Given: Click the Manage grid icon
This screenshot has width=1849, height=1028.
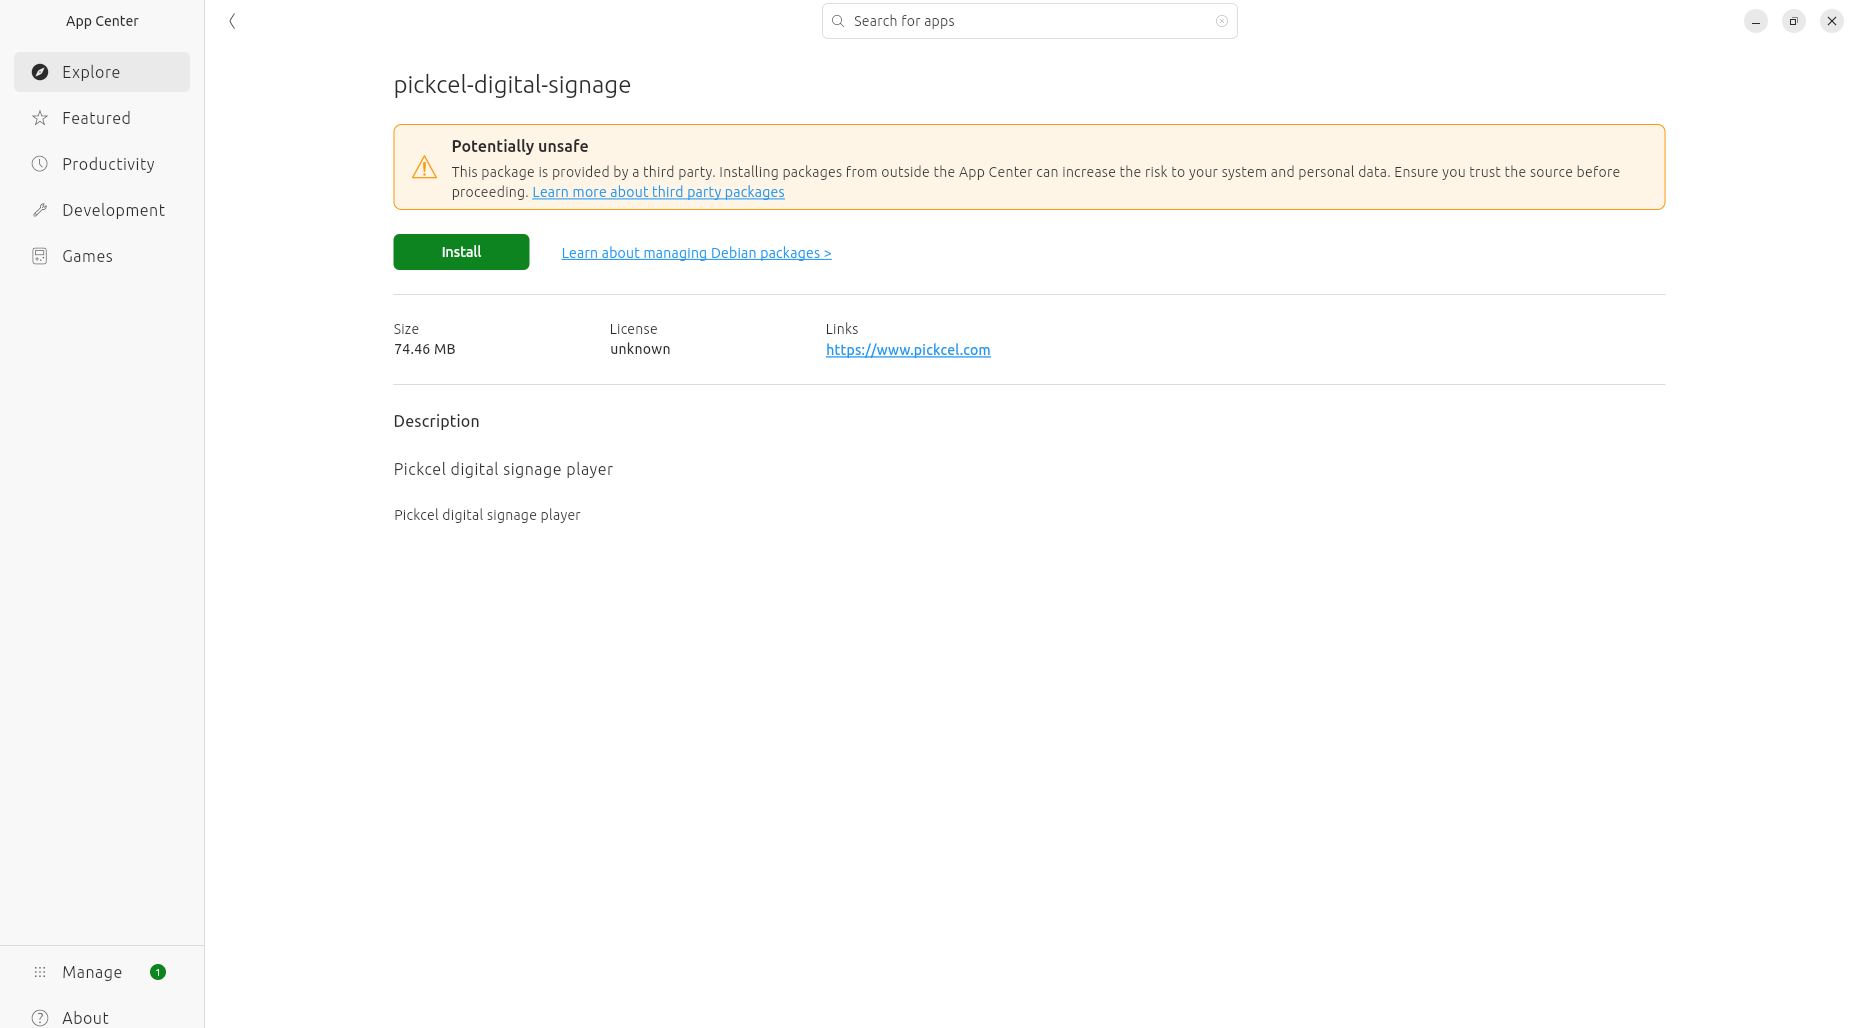Looking at the screenshot, I should tap(40, 972).
